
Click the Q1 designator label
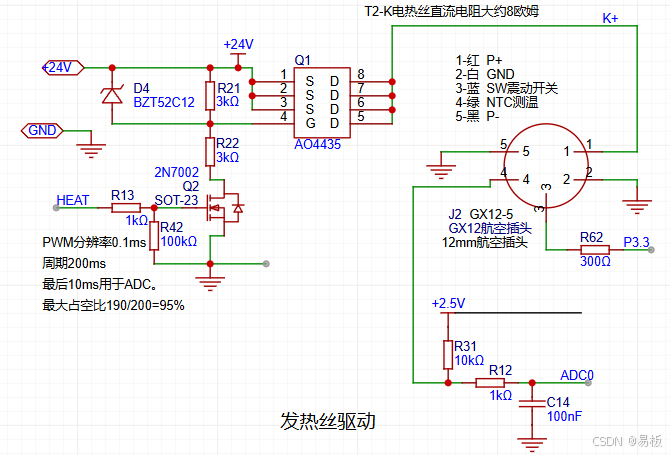click(x=303, y=60)
